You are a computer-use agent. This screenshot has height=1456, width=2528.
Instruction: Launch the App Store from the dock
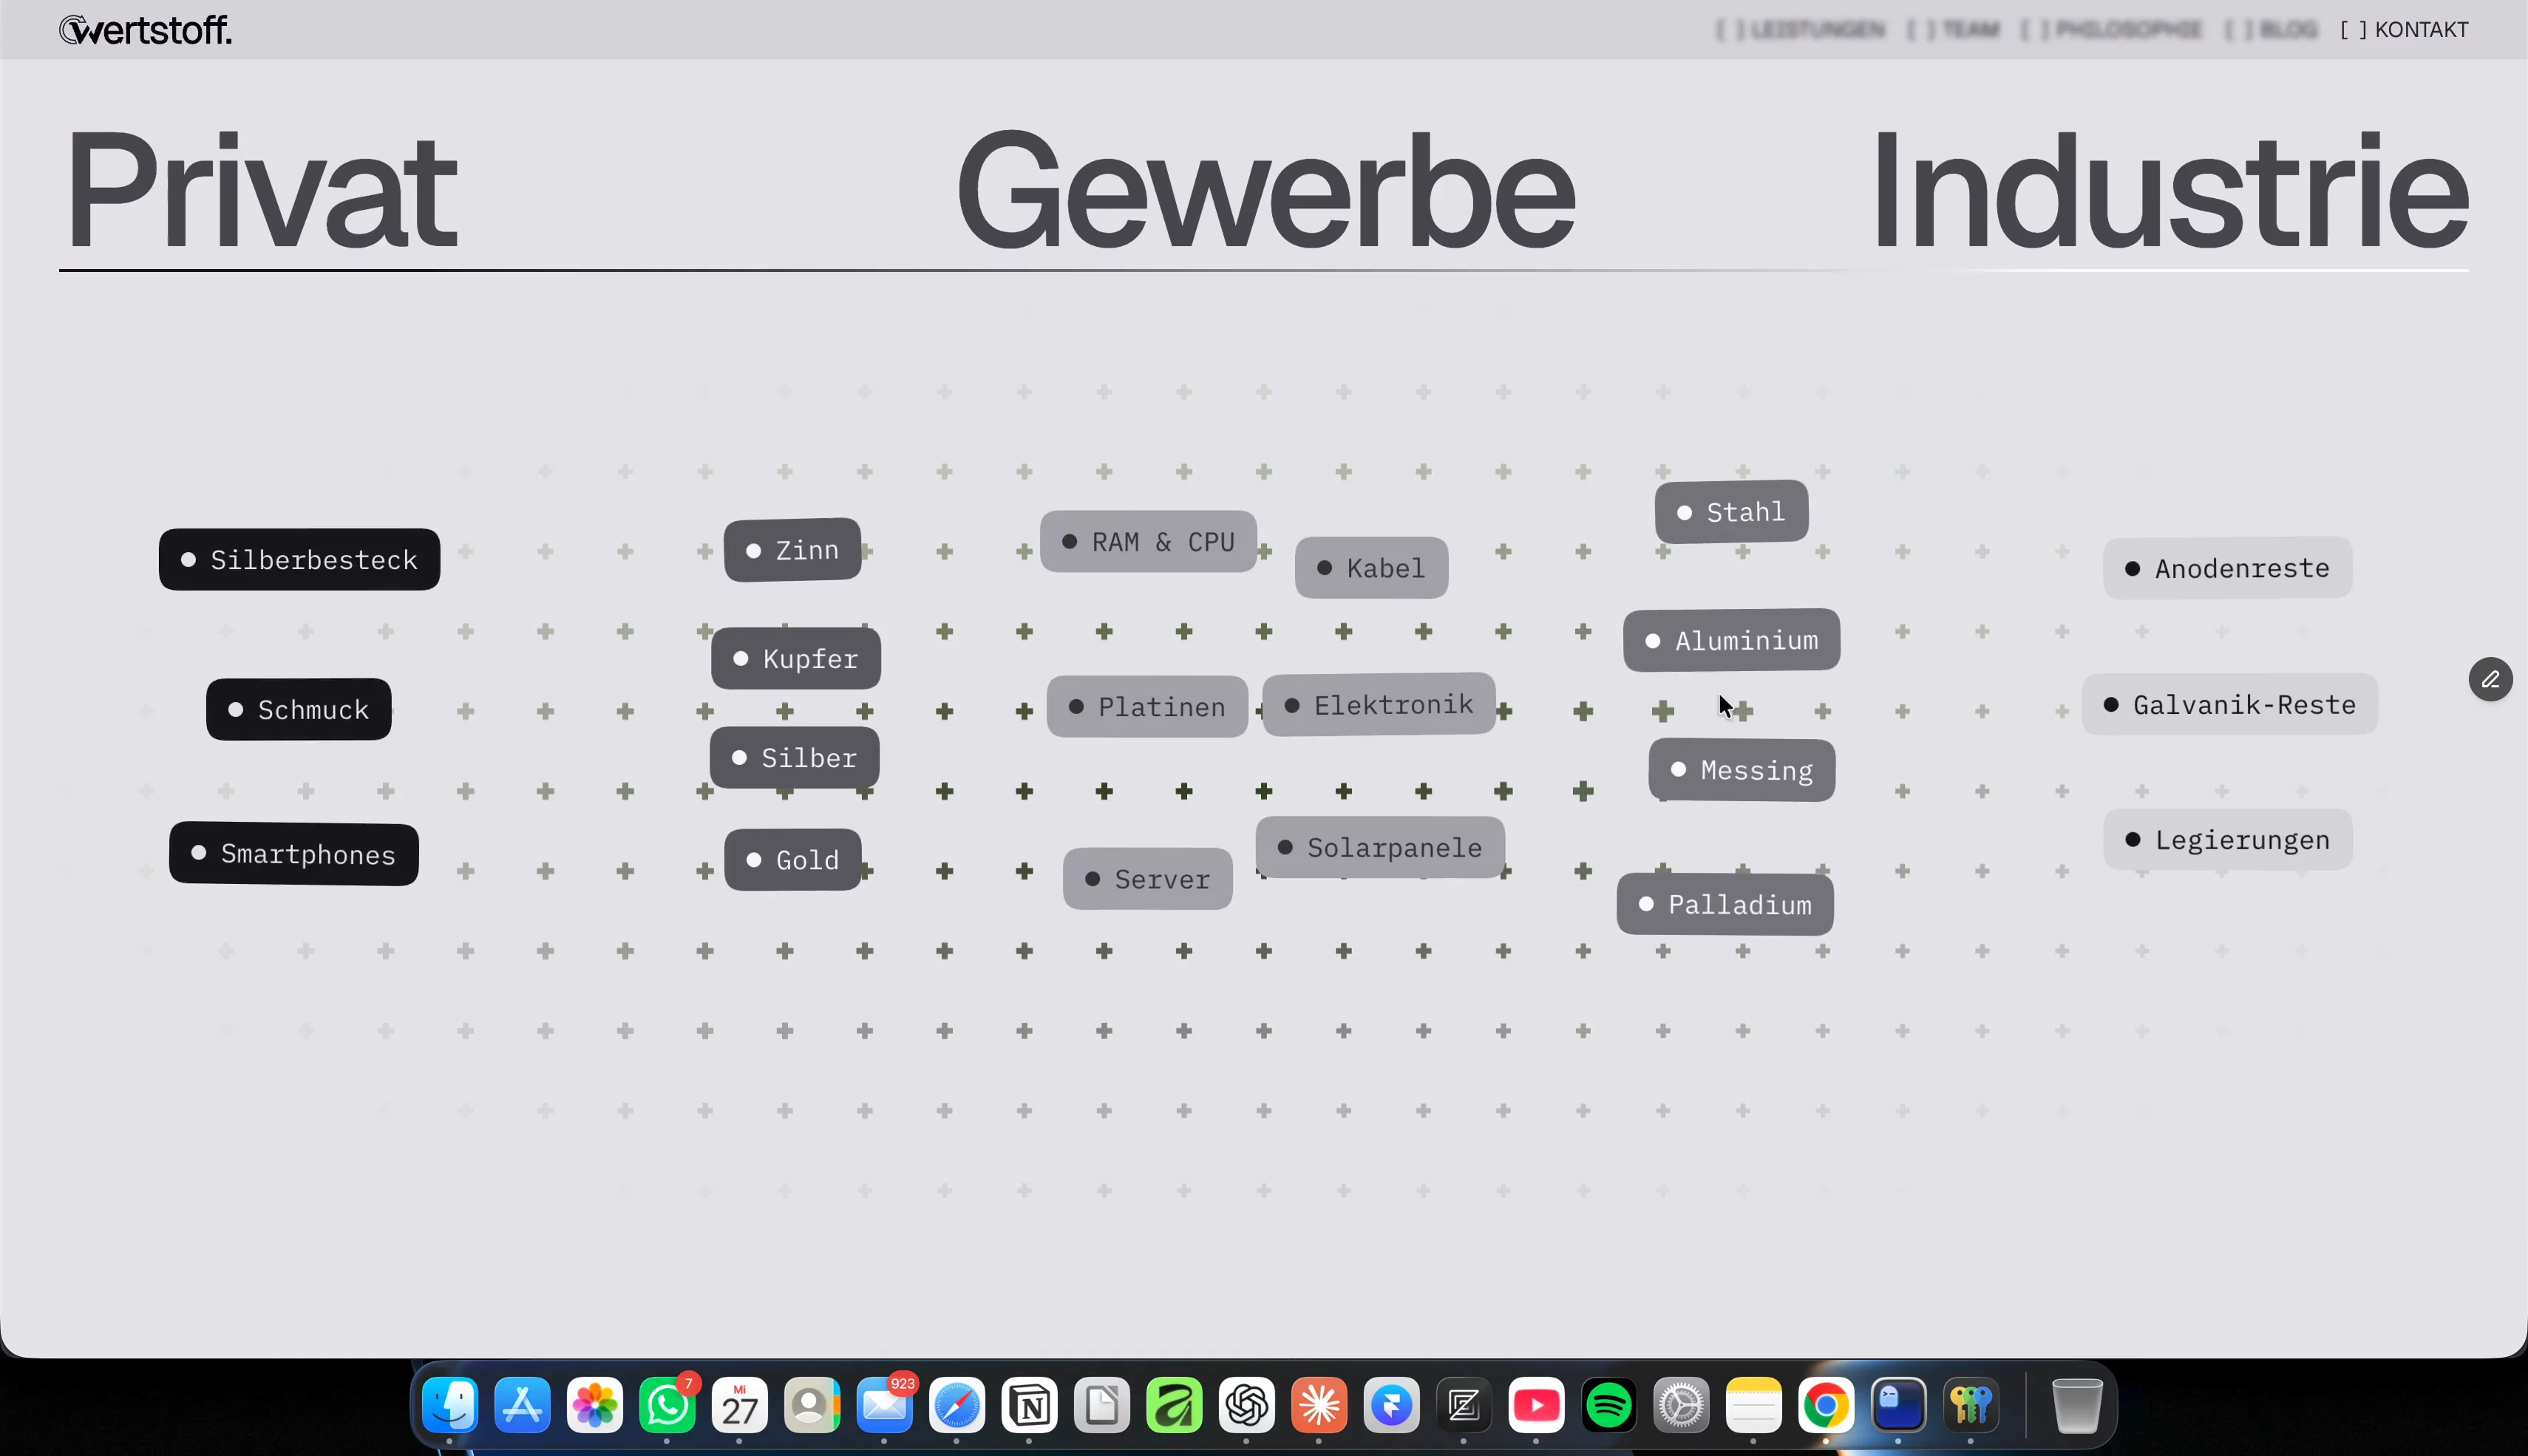pos(522,1405)
